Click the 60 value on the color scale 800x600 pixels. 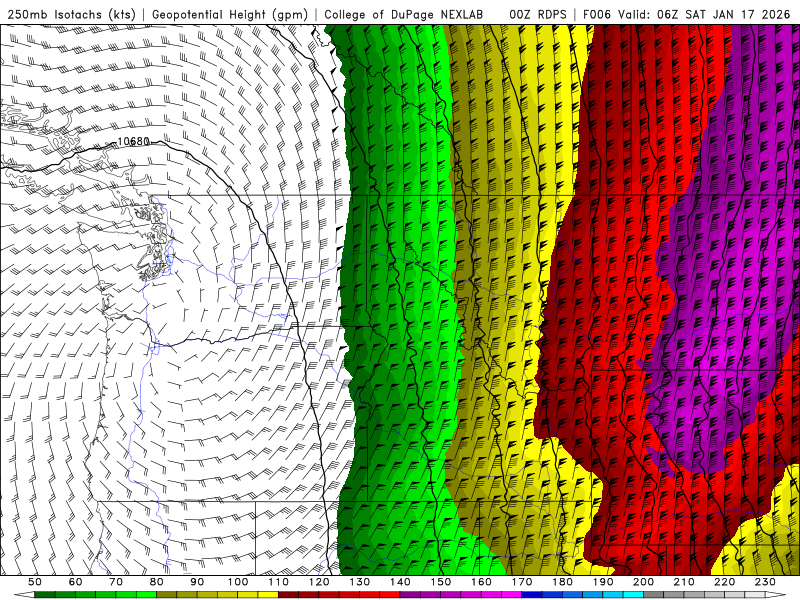tap(75, 582)
